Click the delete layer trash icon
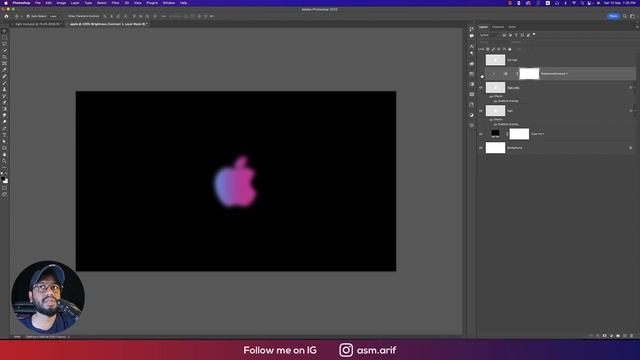The width and height of the screenshot is (640, 360). click(x=631, y=336)
